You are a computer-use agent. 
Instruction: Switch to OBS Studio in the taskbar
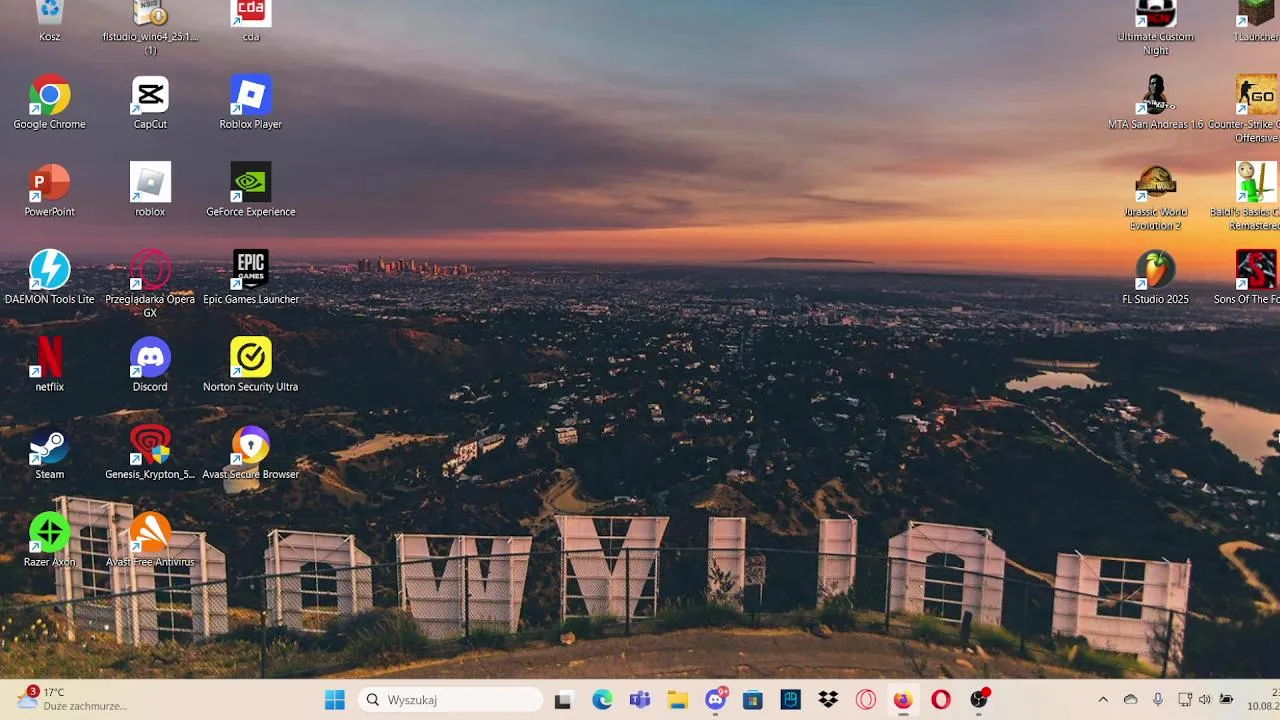(x=979, y=700)
